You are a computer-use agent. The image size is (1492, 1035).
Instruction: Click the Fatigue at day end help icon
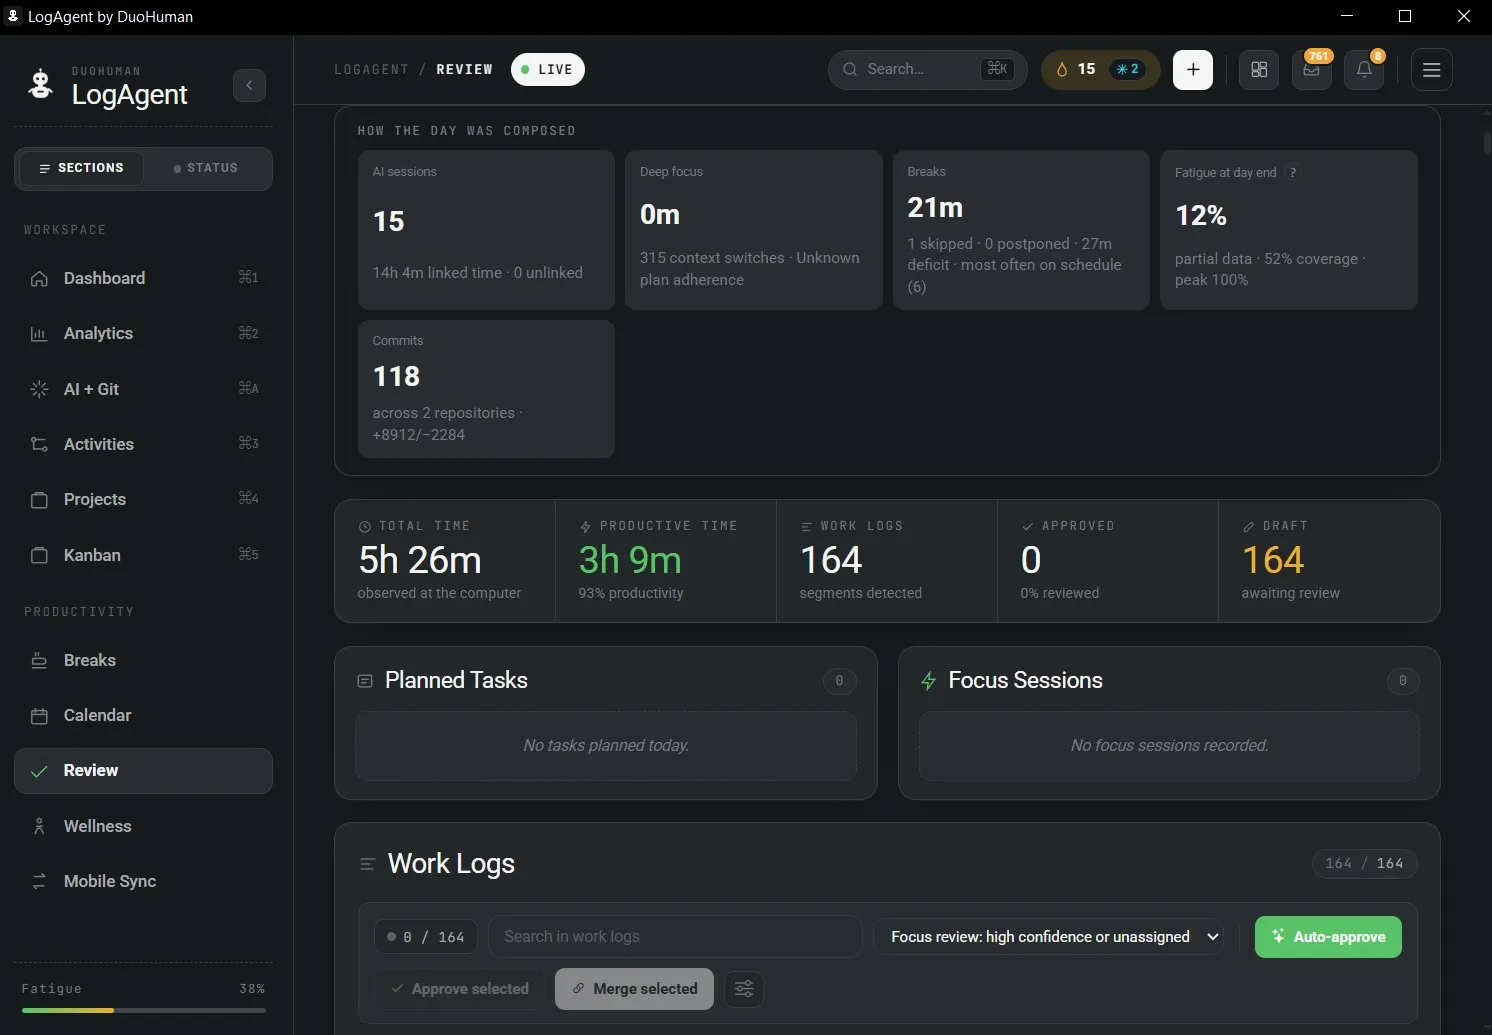point(1292,172)
